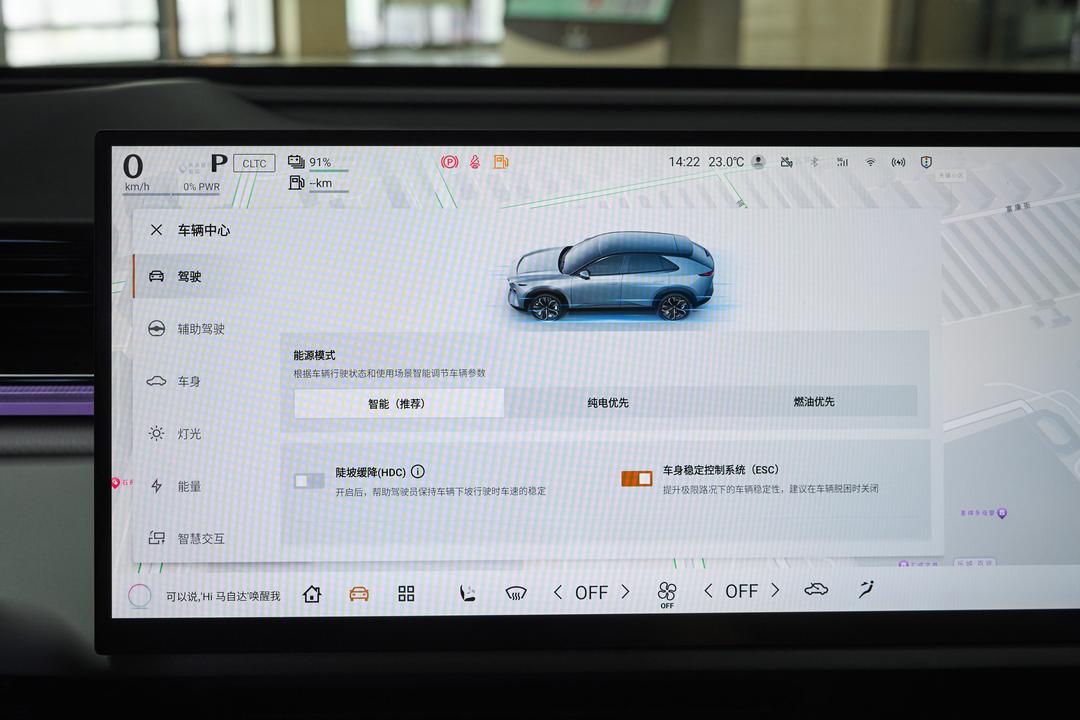Tap the cellular signal status icon
Screen dimensions: 1080x720
pos(842,162)
